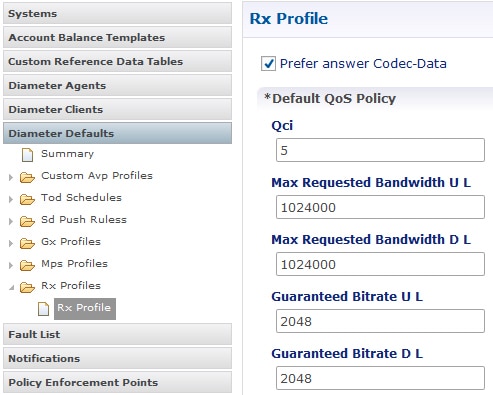Click the Custom Avp Profiles folder icon
Image resolution: width=493 pixels, height=395 pixels.
(x=27, y=177)
